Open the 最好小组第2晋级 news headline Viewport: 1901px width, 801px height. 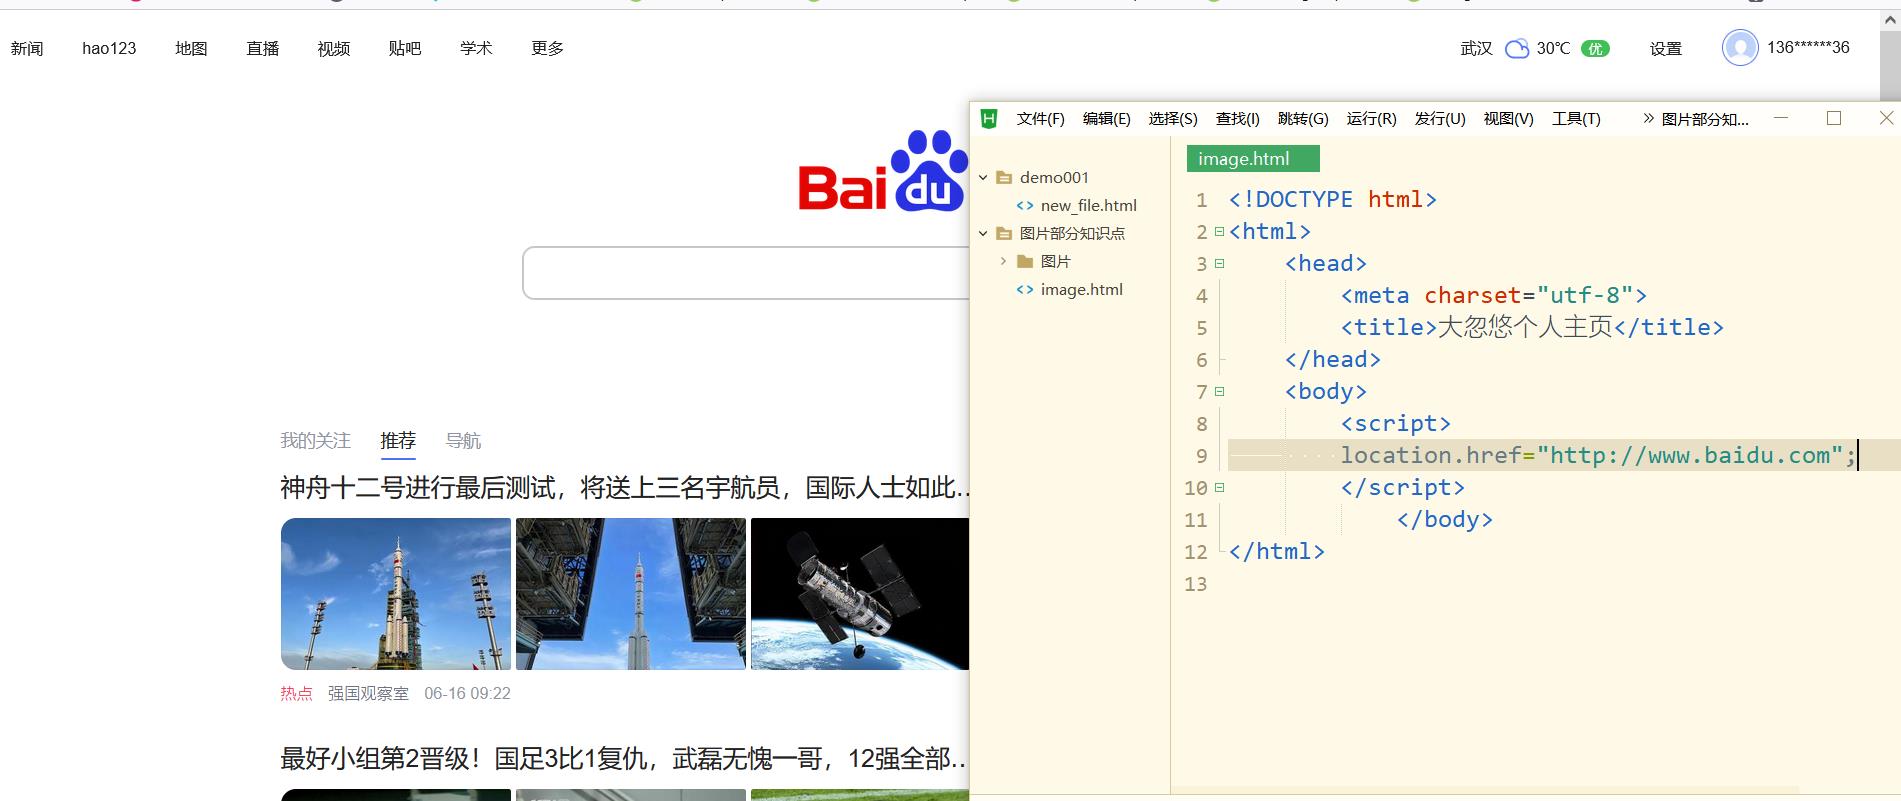[x=623, y=759]
